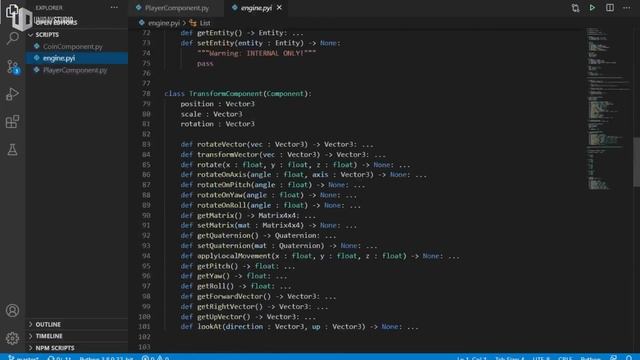Viewport: 640px width, 360px height.
Task: Click Ln 1, Col 1 in status bar
Action: [471, 358]
